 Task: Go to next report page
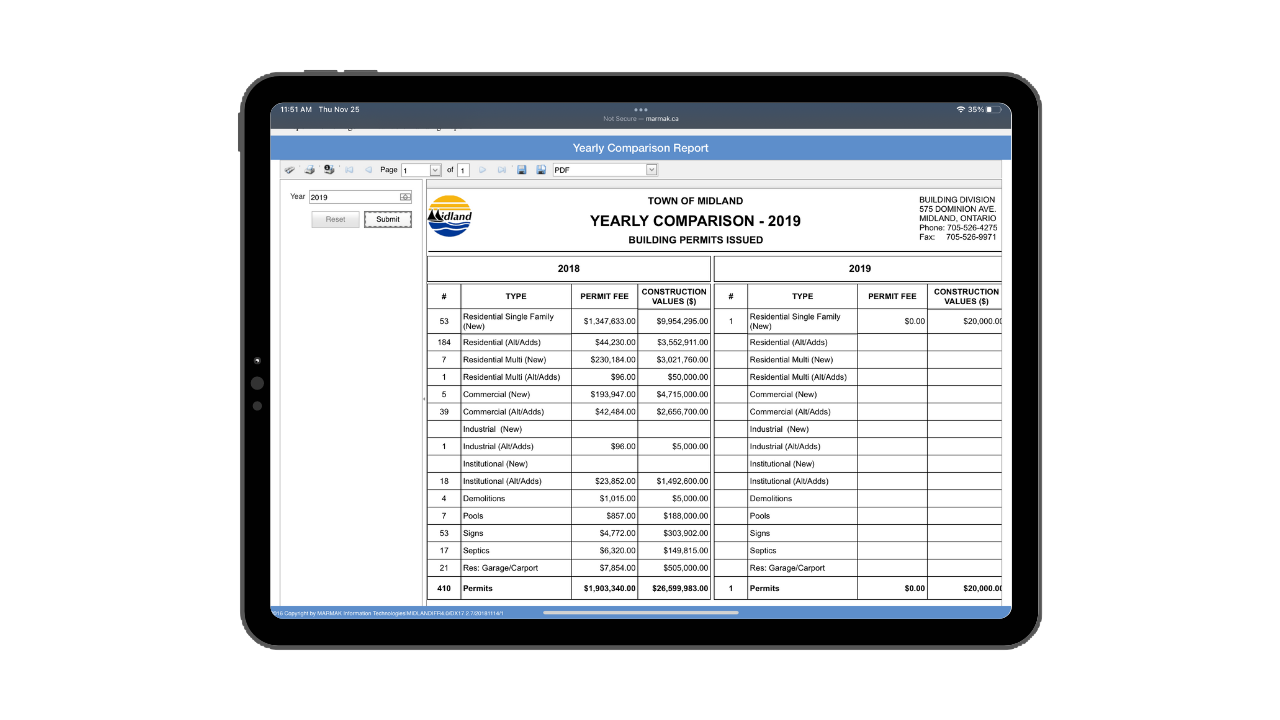(x=482, y=170)
